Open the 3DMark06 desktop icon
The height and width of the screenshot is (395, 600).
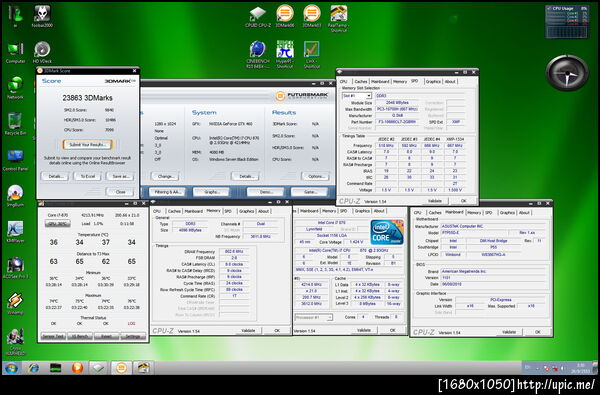point(285,16)
